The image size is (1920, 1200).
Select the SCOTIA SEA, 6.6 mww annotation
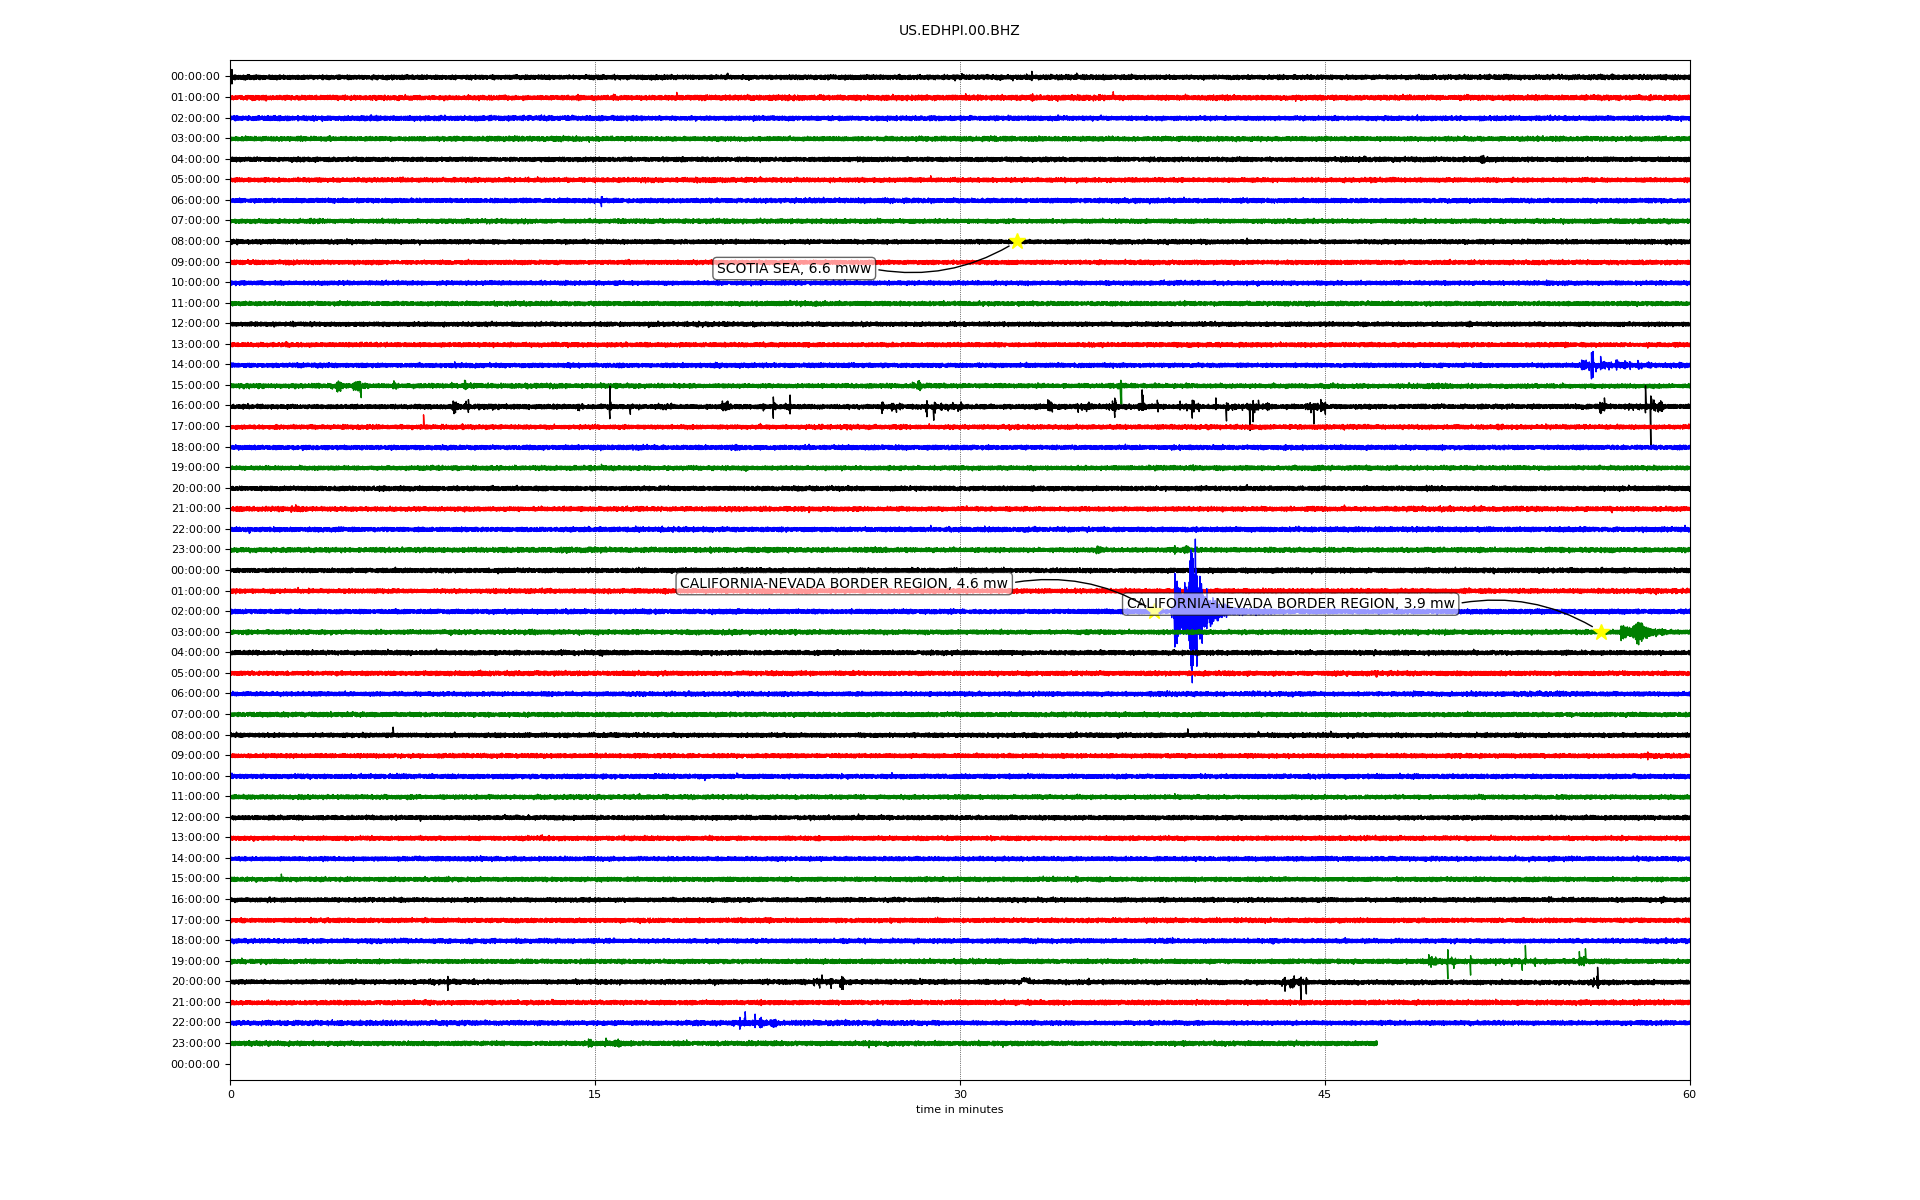point(794,268)
